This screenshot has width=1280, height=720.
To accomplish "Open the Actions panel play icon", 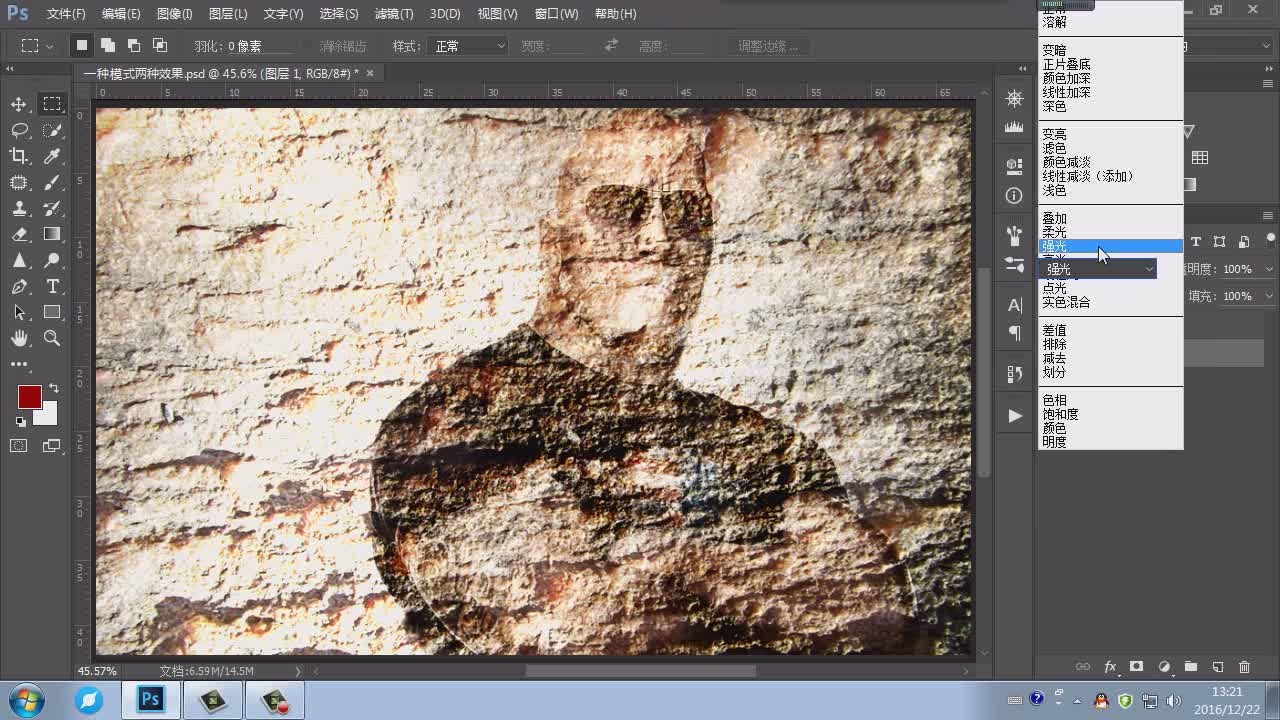I will [x=1014, y=415].
